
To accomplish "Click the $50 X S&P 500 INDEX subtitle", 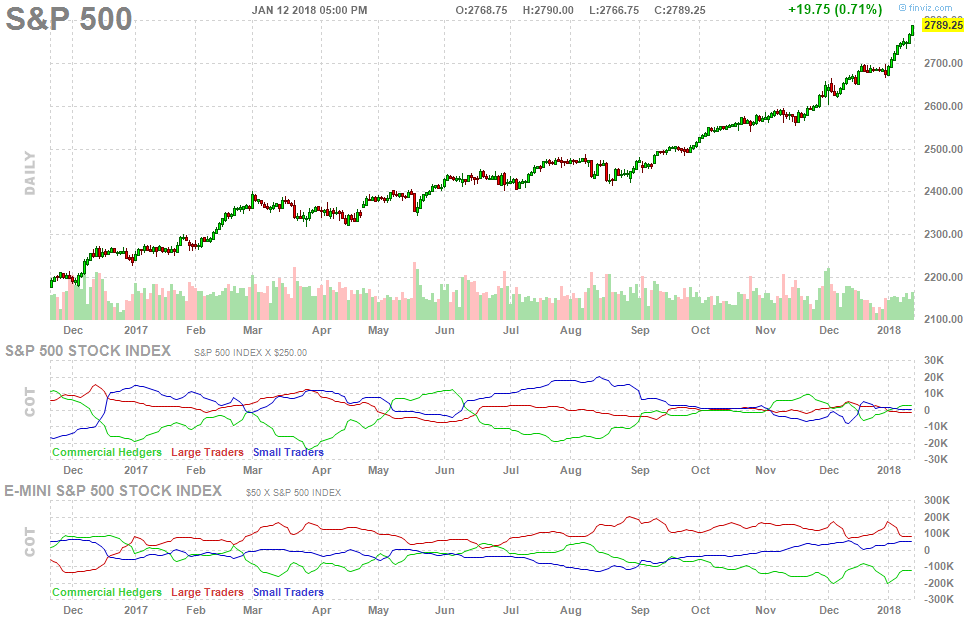I will coord(293,493).
